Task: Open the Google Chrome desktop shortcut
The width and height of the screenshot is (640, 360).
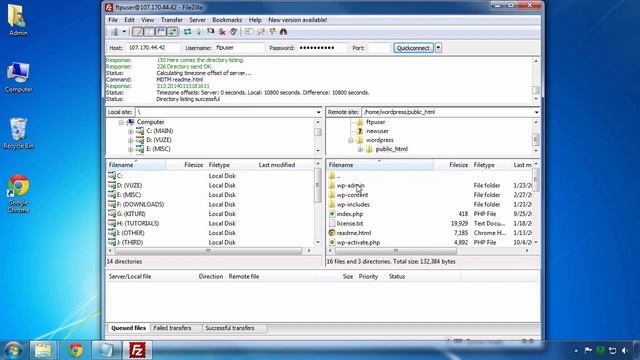Action: 18,194
